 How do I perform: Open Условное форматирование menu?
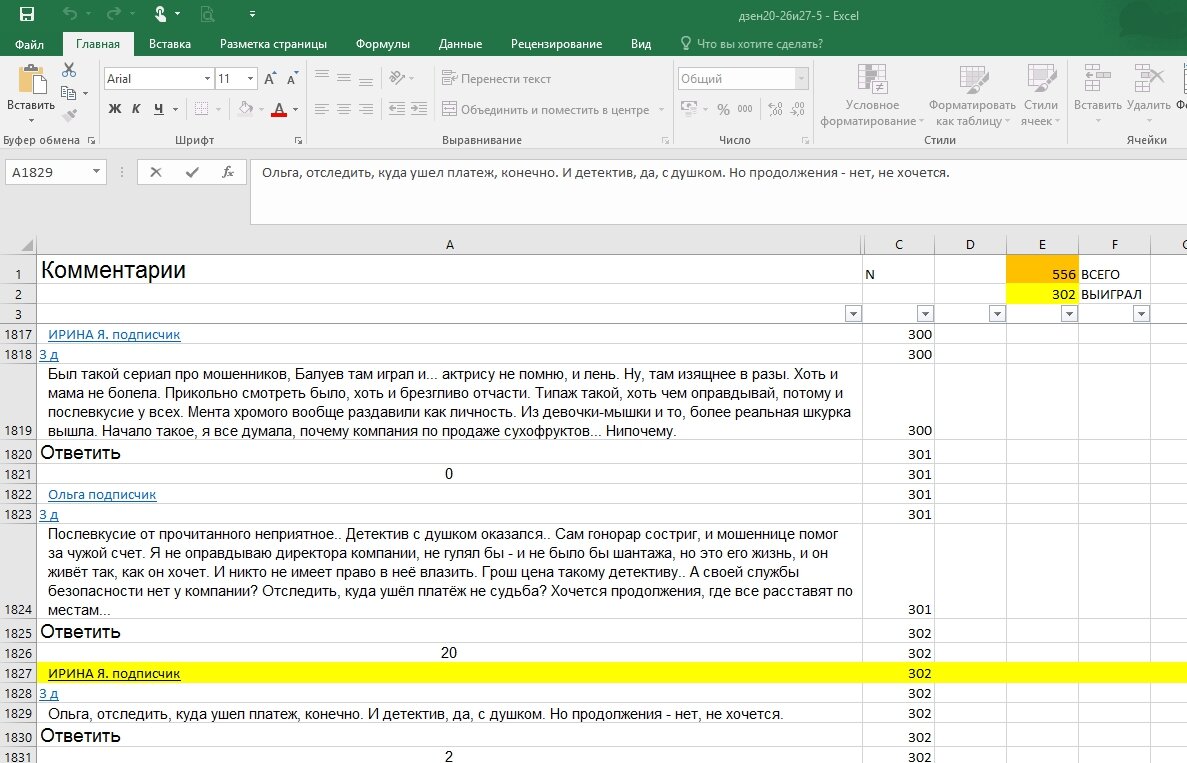[x=872, y=95]
